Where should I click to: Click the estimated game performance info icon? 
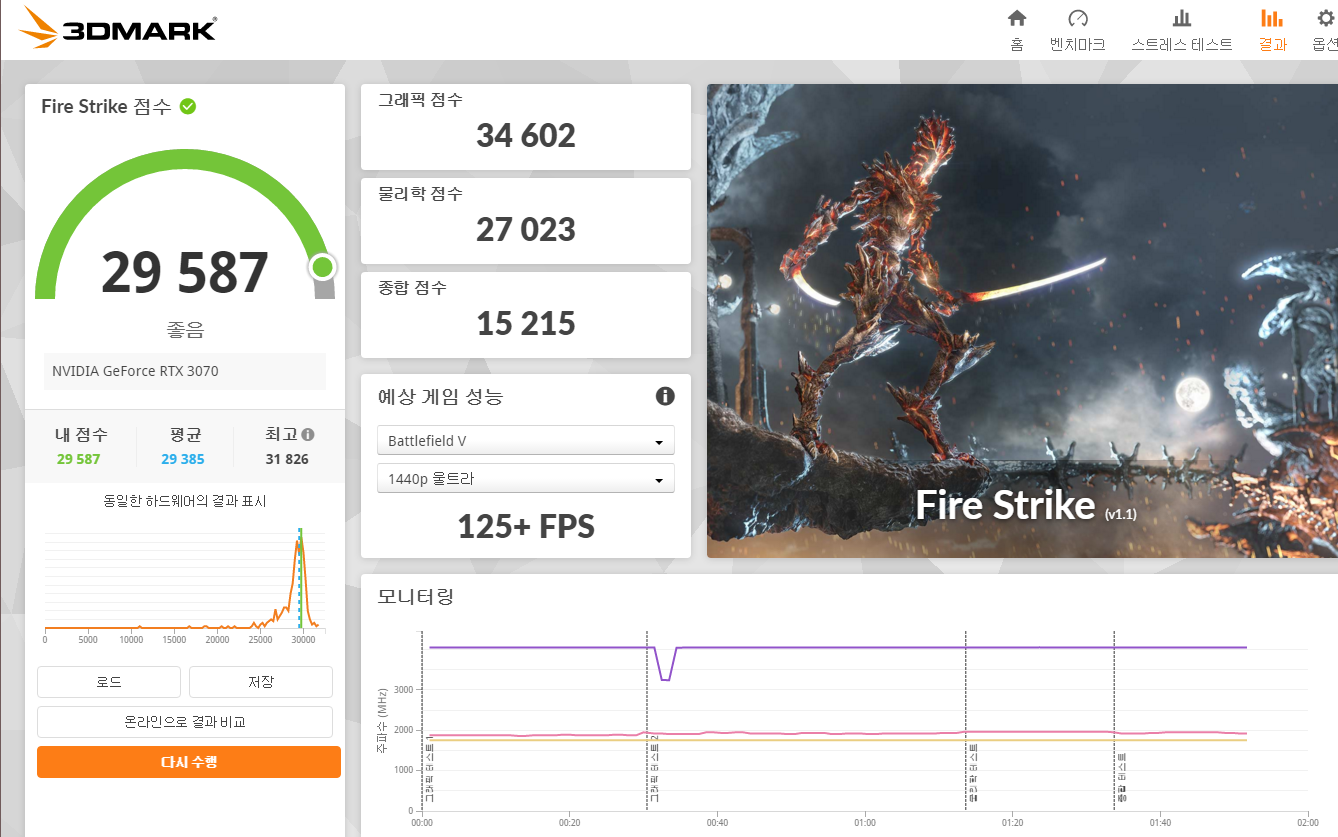click(x=665, y=396)
